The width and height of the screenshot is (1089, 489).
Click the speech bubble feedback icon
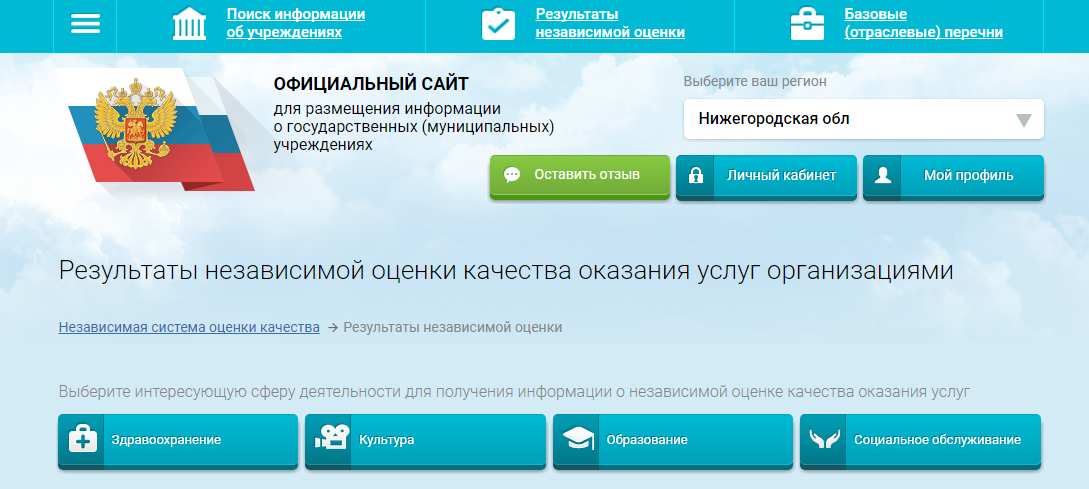pos(512,175)
